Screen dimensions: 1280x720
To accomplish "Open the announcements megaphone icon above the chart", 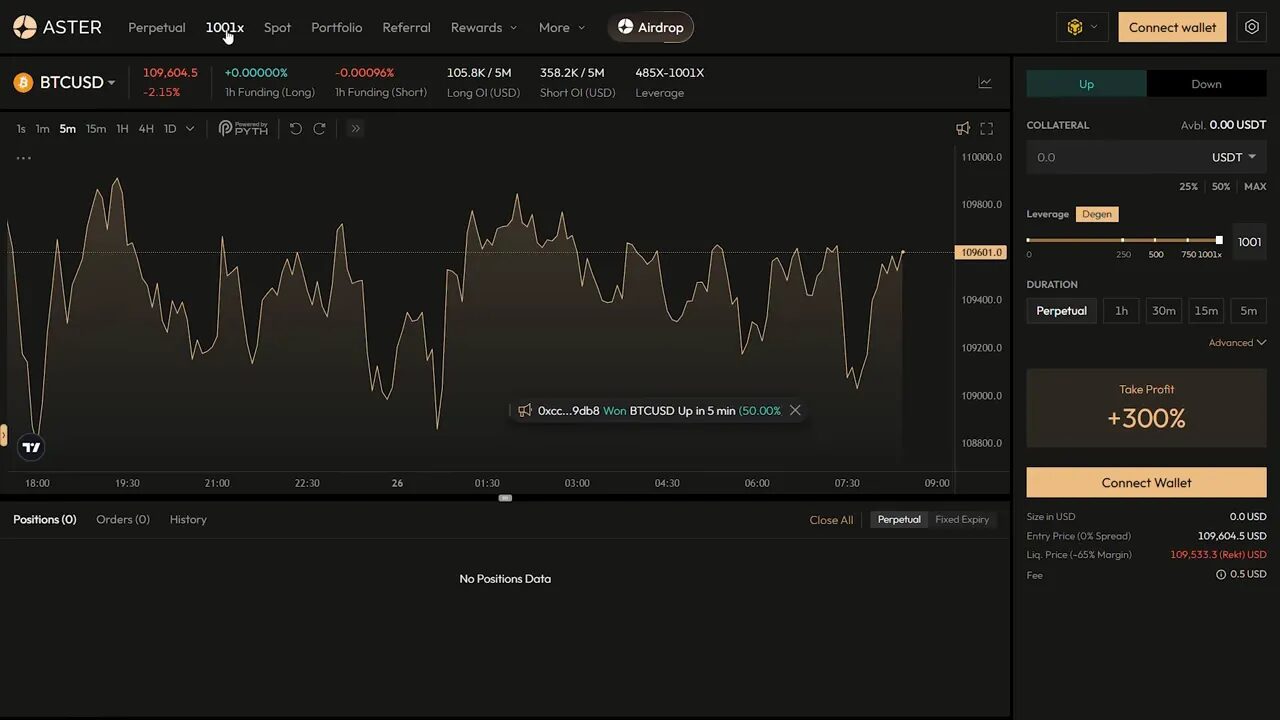I will click(962, 128).
